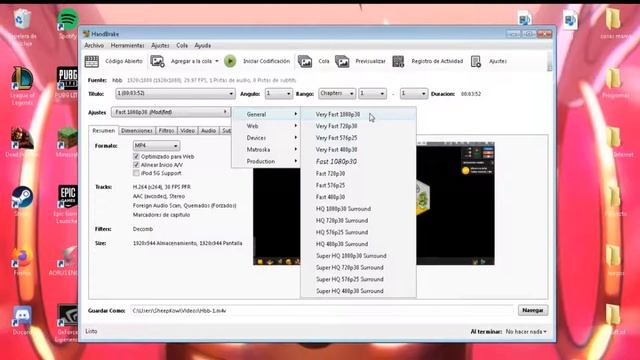Open the Formato MP4 dropdown

click(x=156, y=146)
